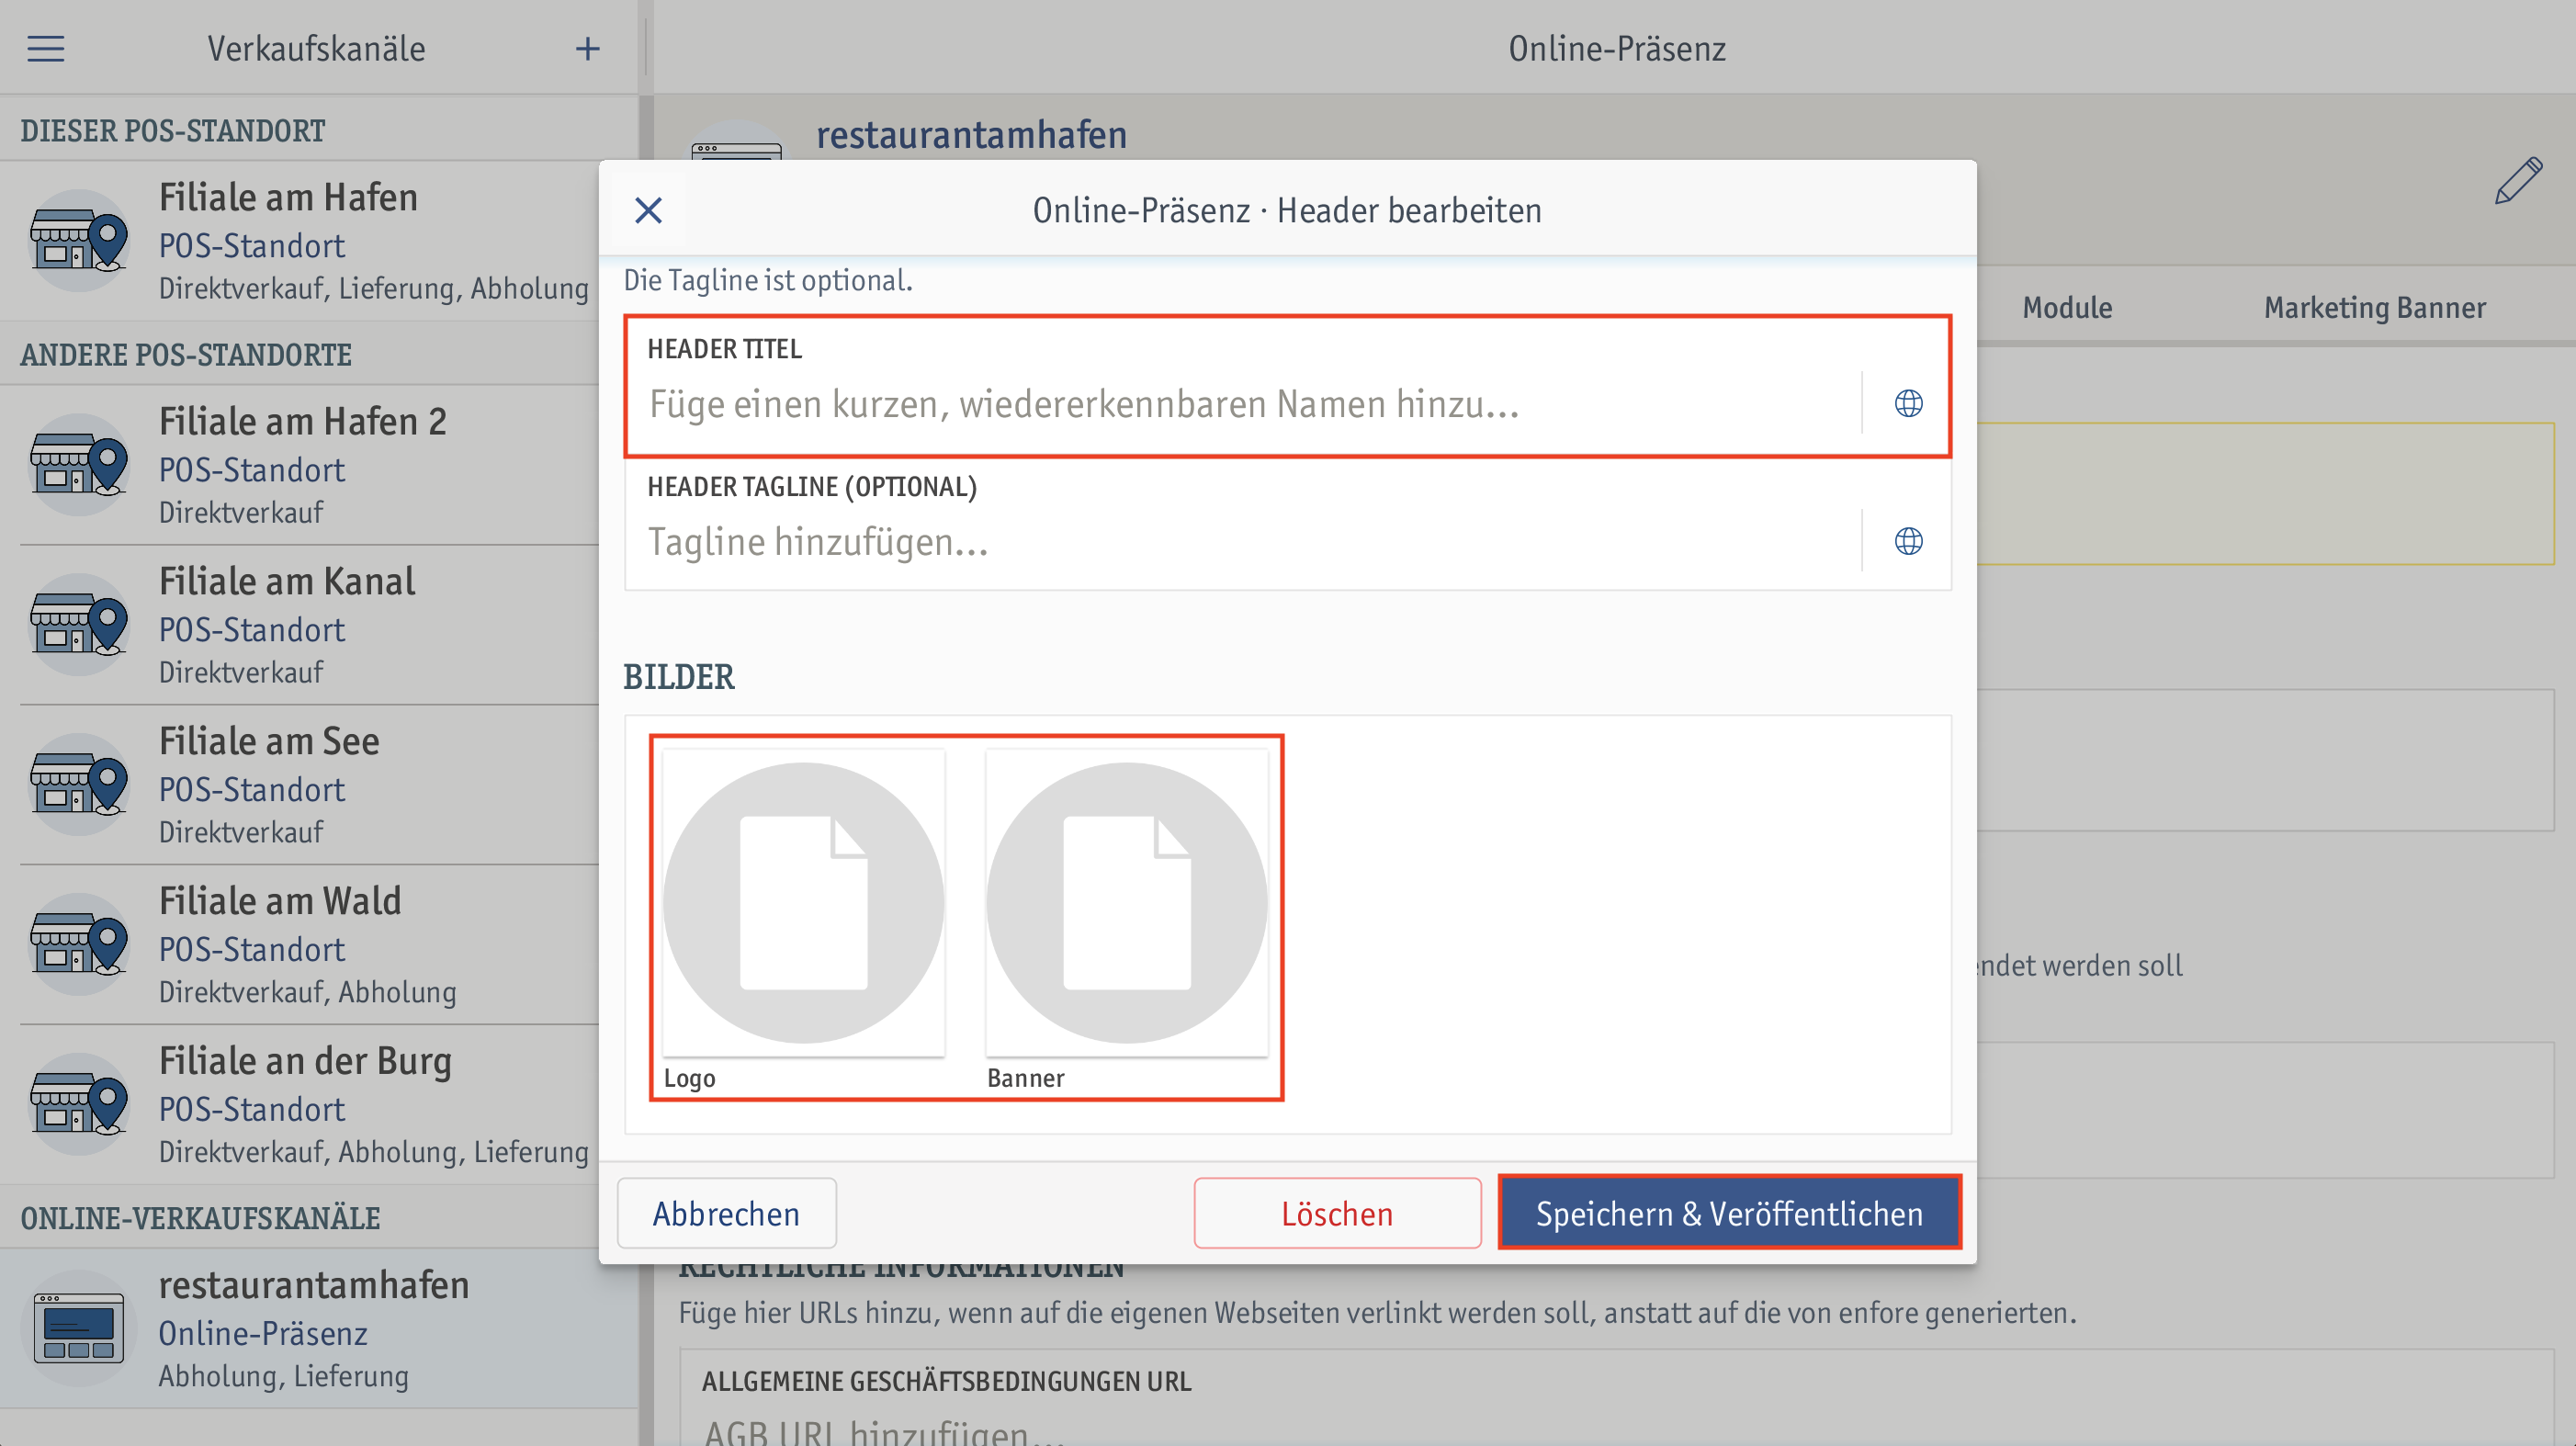
Task: Upload a Logo image placeholder
Action: tap(803, 902)
